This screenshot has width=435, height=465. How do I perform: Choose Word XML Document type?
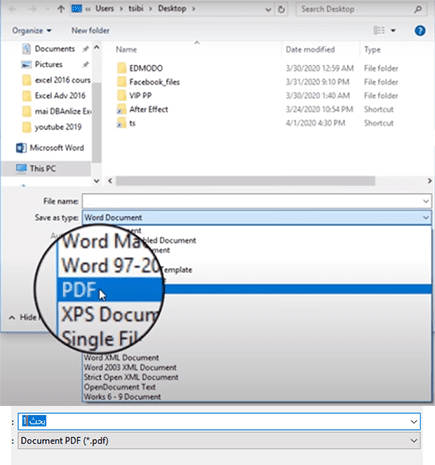click(x=121, y=358)
